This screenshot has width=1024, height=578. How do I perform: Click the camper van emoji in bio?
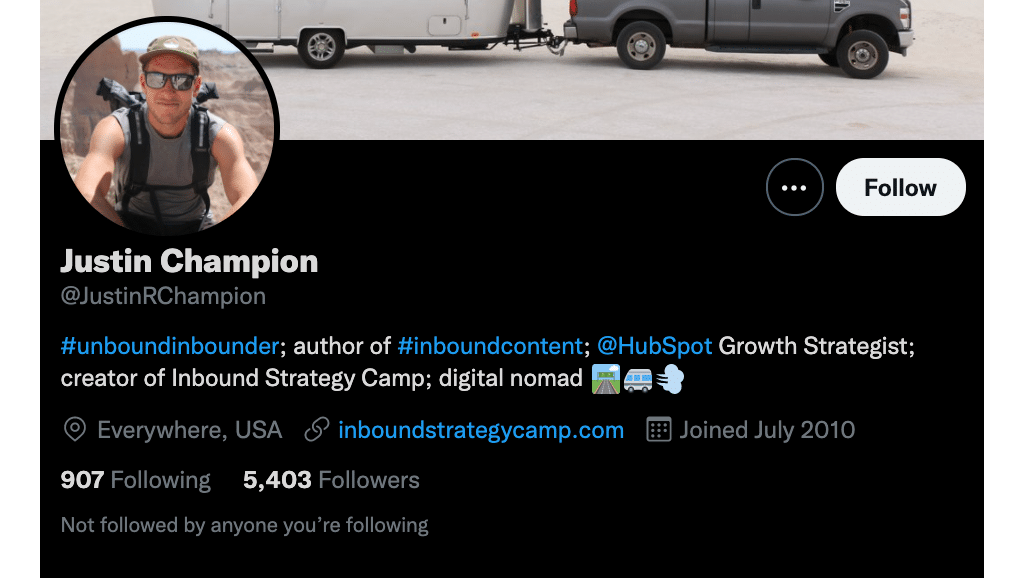(637, 379)
